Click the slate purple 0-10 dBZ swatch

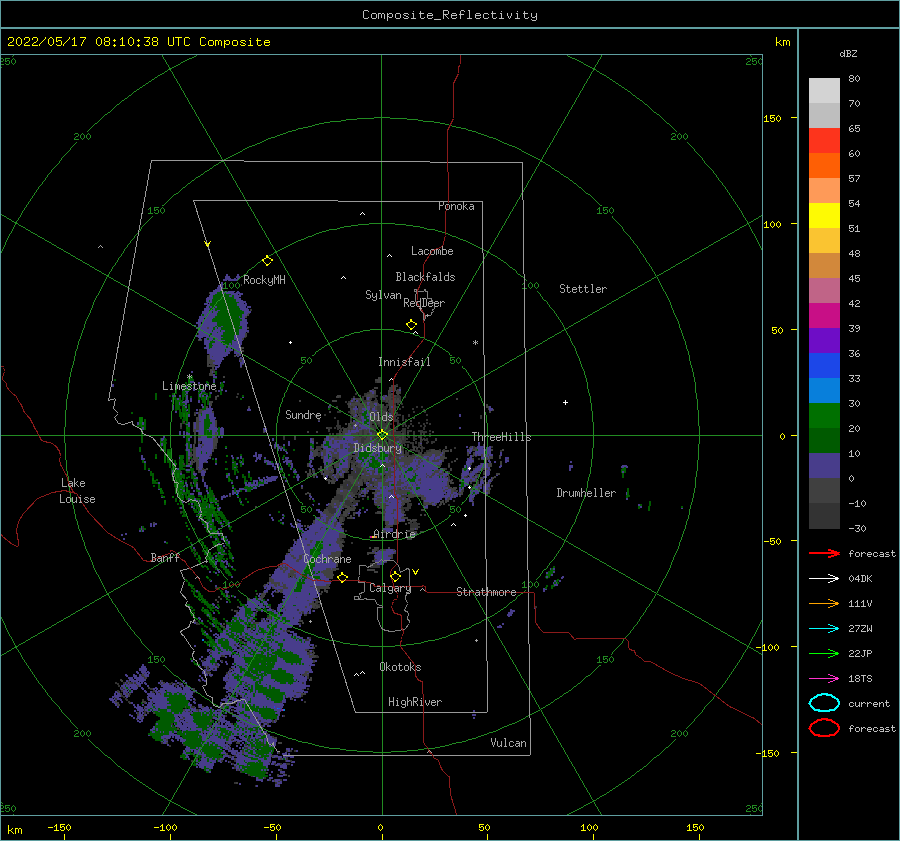(824, 466)
